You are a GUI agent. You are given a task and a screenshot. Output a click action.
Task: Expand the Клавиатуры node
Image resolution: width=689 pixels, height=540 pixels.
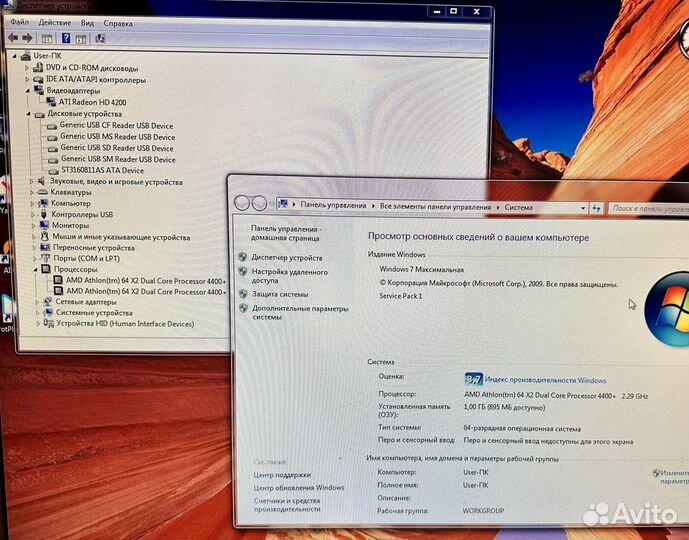[x=32, y=192]
